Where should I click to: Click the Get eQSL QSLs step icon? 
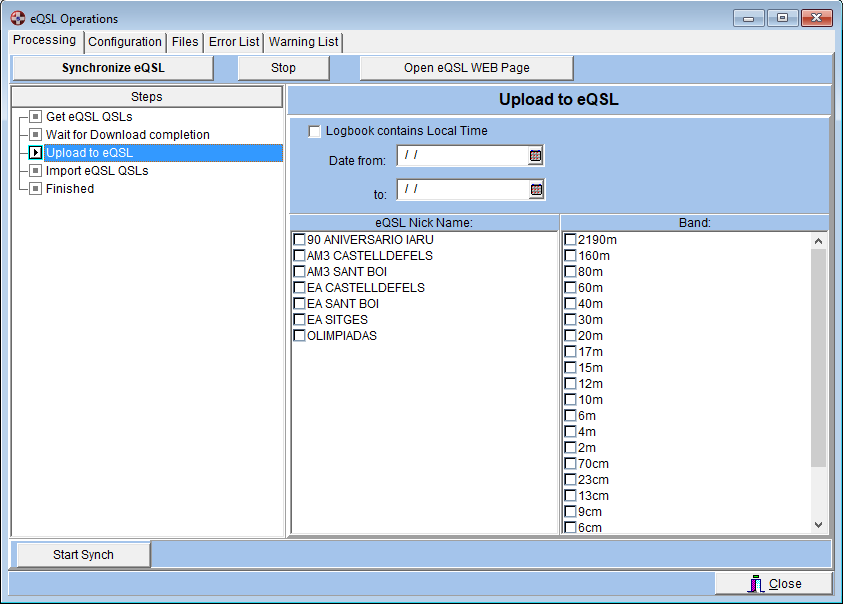pyautogui.click(x=36, y=117)
